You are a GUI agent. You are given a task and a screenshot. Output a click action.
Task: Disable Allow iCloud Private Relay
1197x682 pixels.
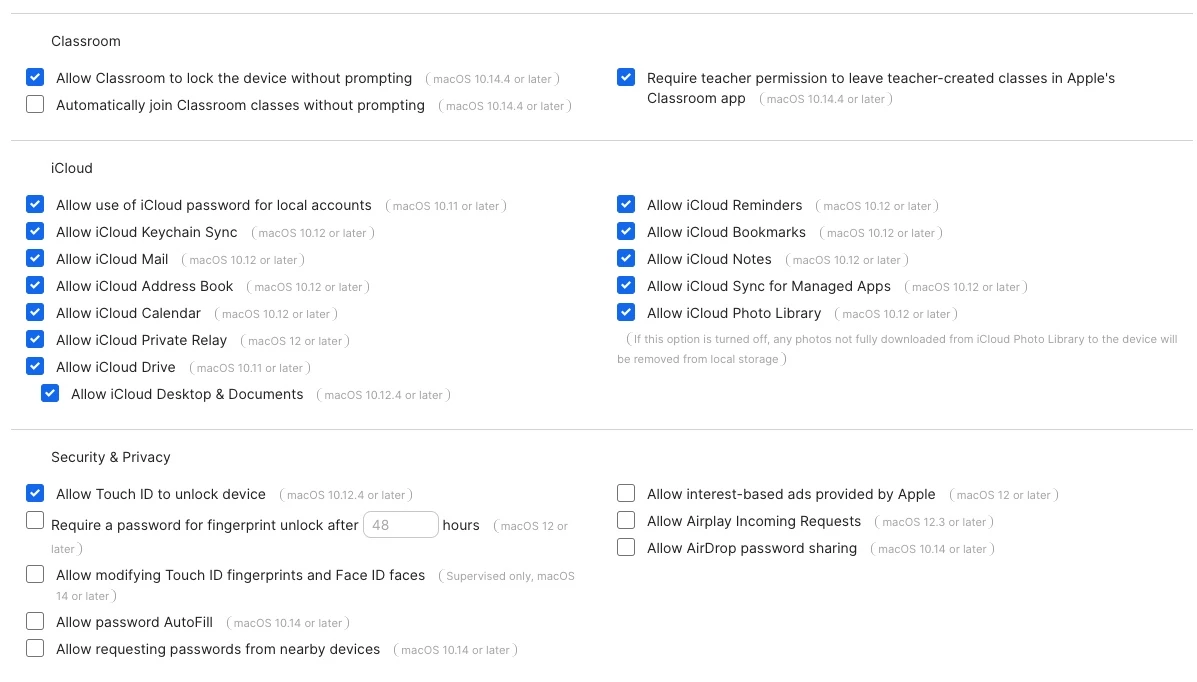coord(35,339)
